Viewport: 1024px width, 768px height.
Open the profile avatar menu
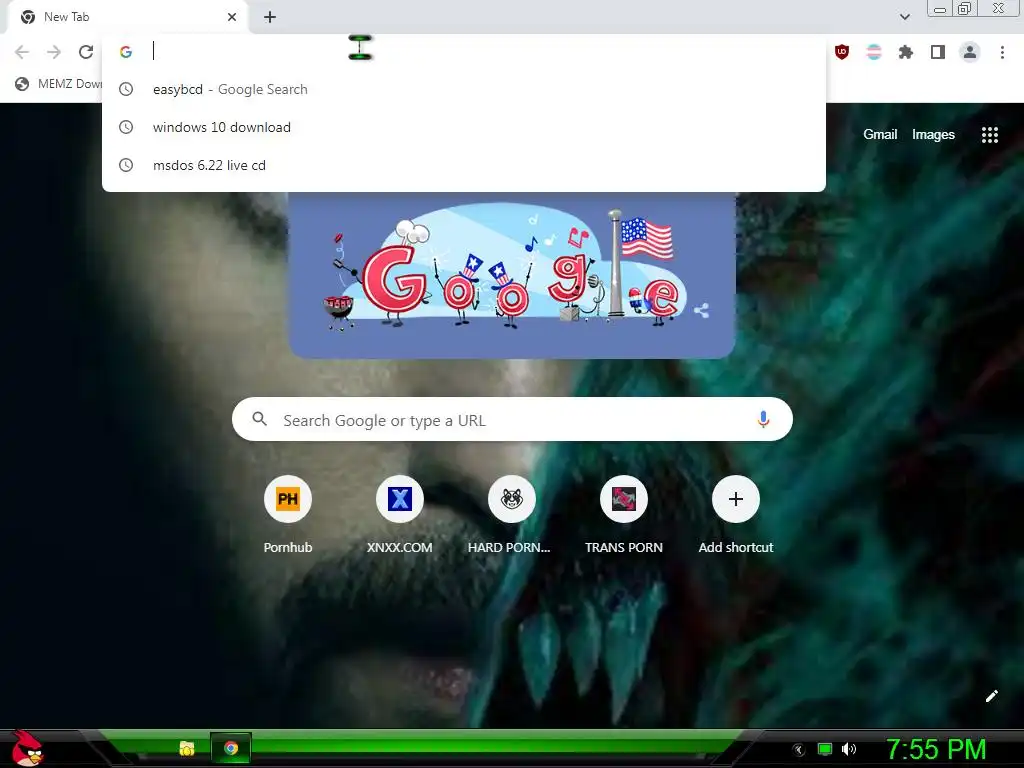tap(970, 52)
